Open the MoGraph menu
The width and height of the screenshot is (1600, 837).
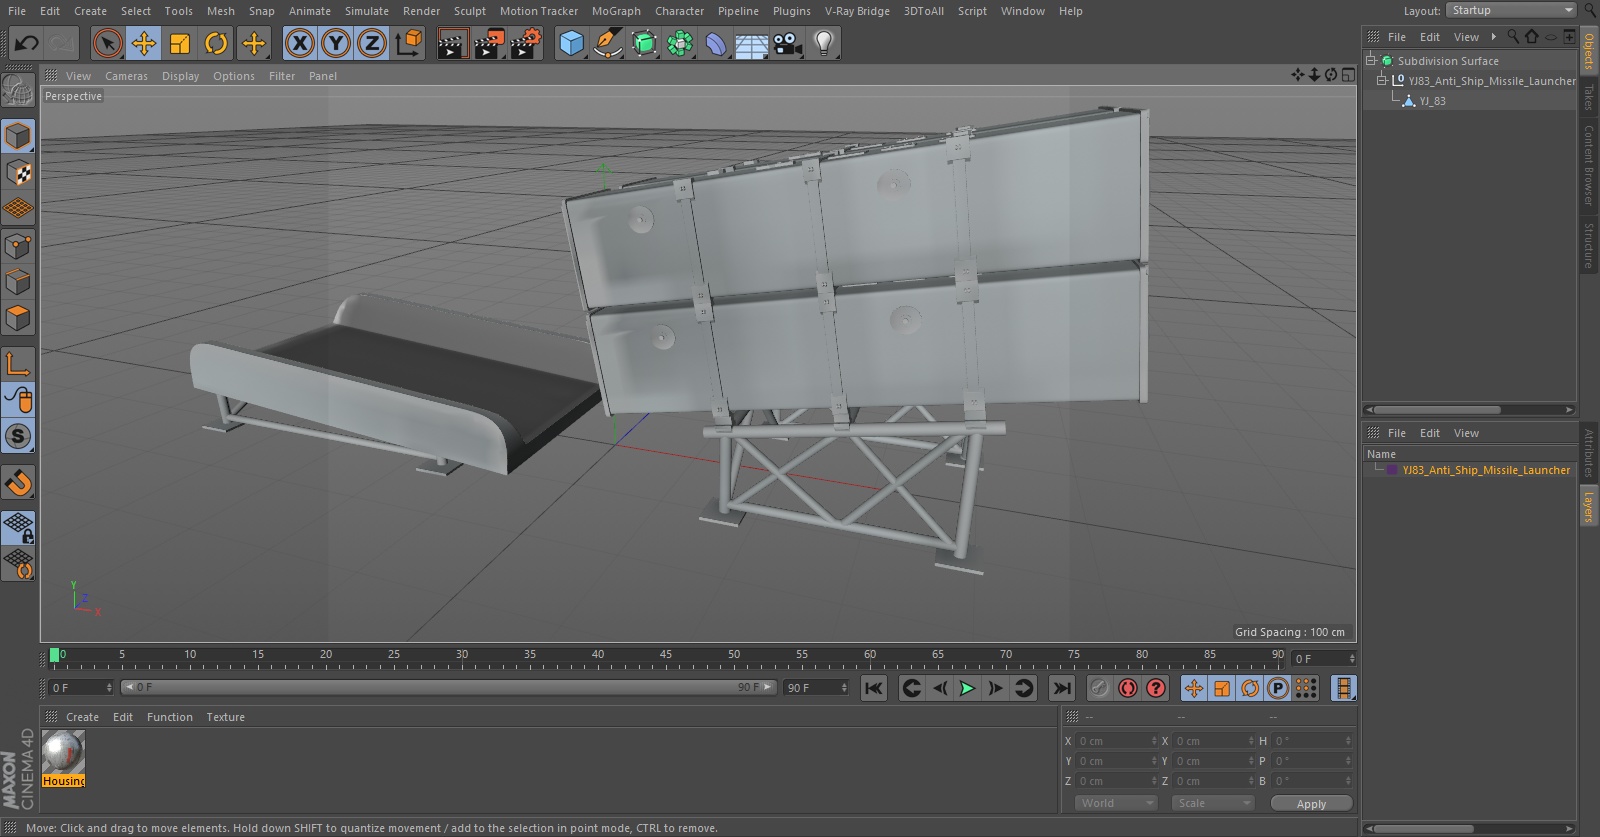(x=616, y=11)
